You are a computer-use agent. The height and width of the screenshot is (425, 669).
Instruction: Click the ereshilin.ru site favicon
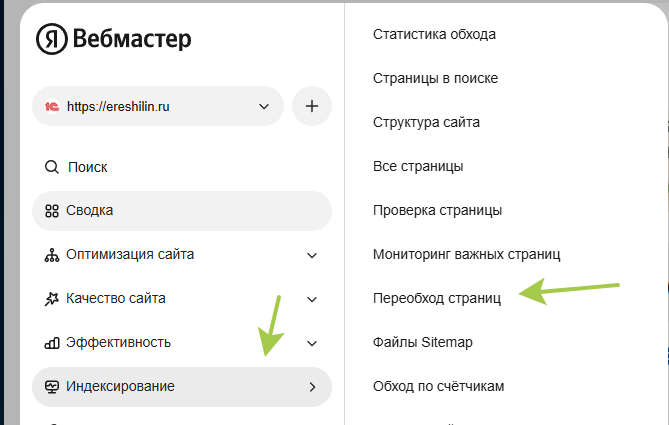pyautogui.click(x=52, y=106)
